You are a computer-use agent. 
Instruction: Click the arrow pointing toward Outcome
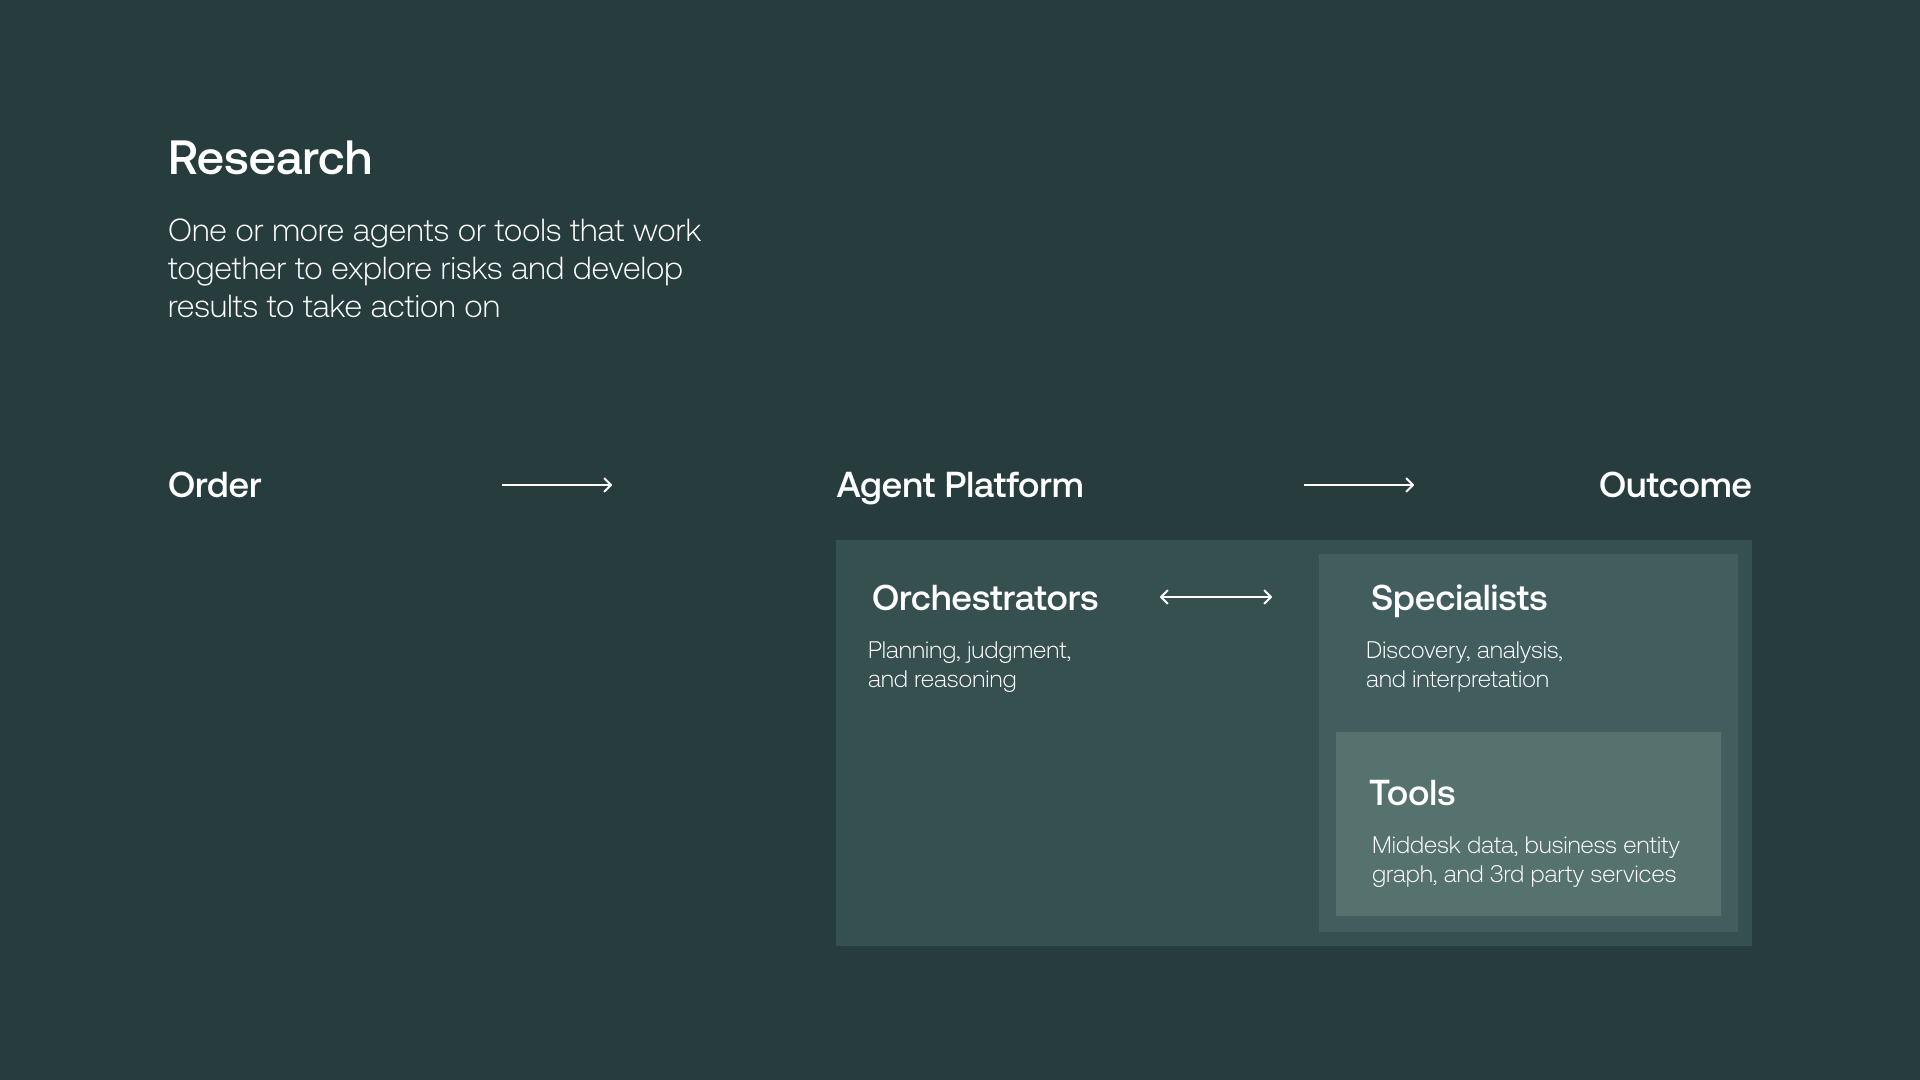(x=1359, y=485)
